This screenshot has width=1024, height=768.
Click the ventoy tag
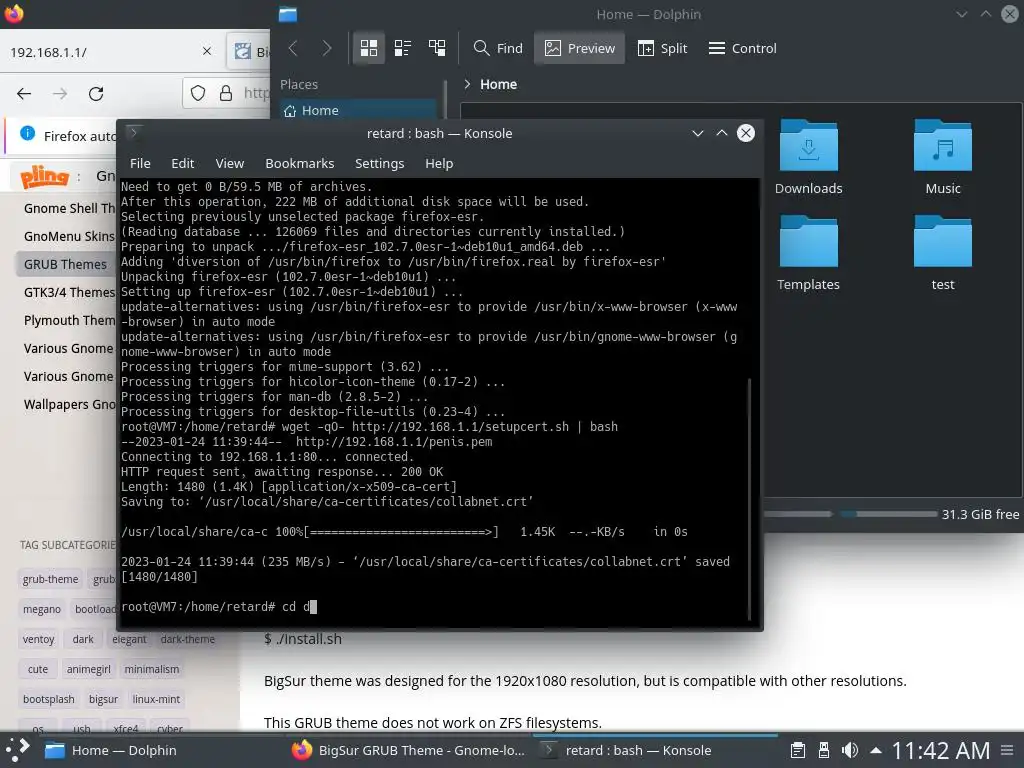[x=39, y=639]
